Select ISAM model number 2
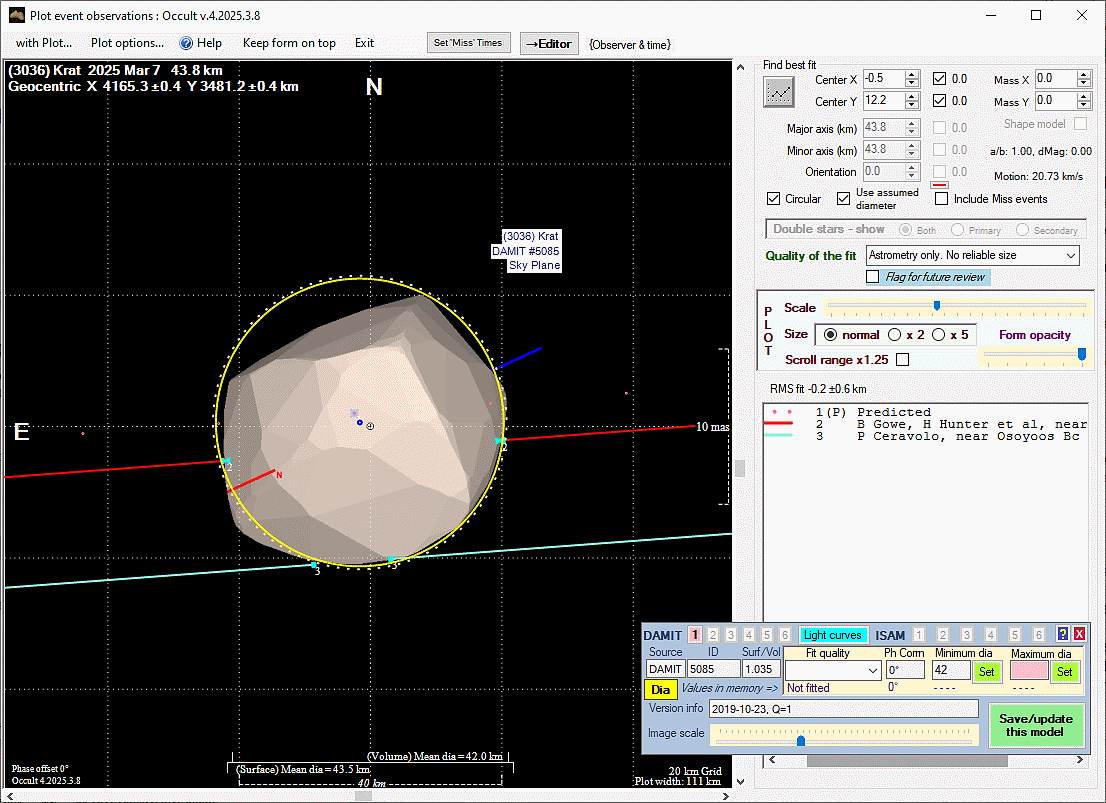Viewport: 1106px width, 803px height. (x=943, y=635)
